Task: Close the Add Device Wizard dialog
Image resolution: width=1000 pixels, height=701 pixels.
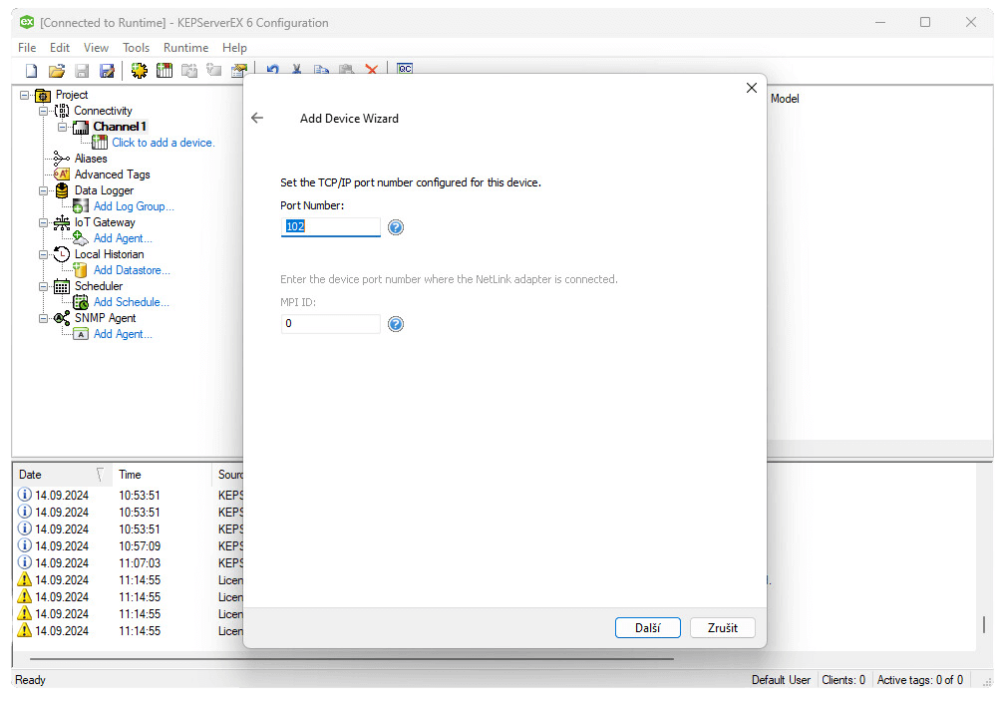Action: [752, 88]
